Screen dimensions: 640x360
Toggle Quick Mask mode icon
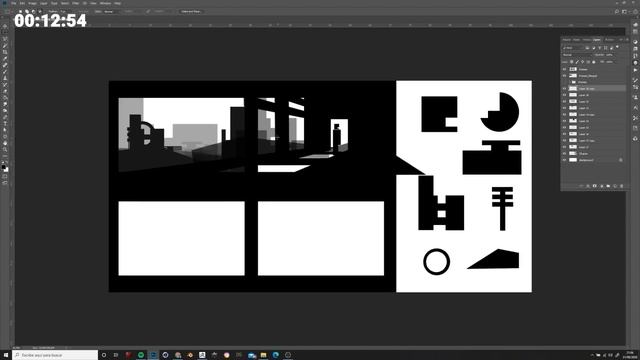pyautogui.click(x=5, y=176)
